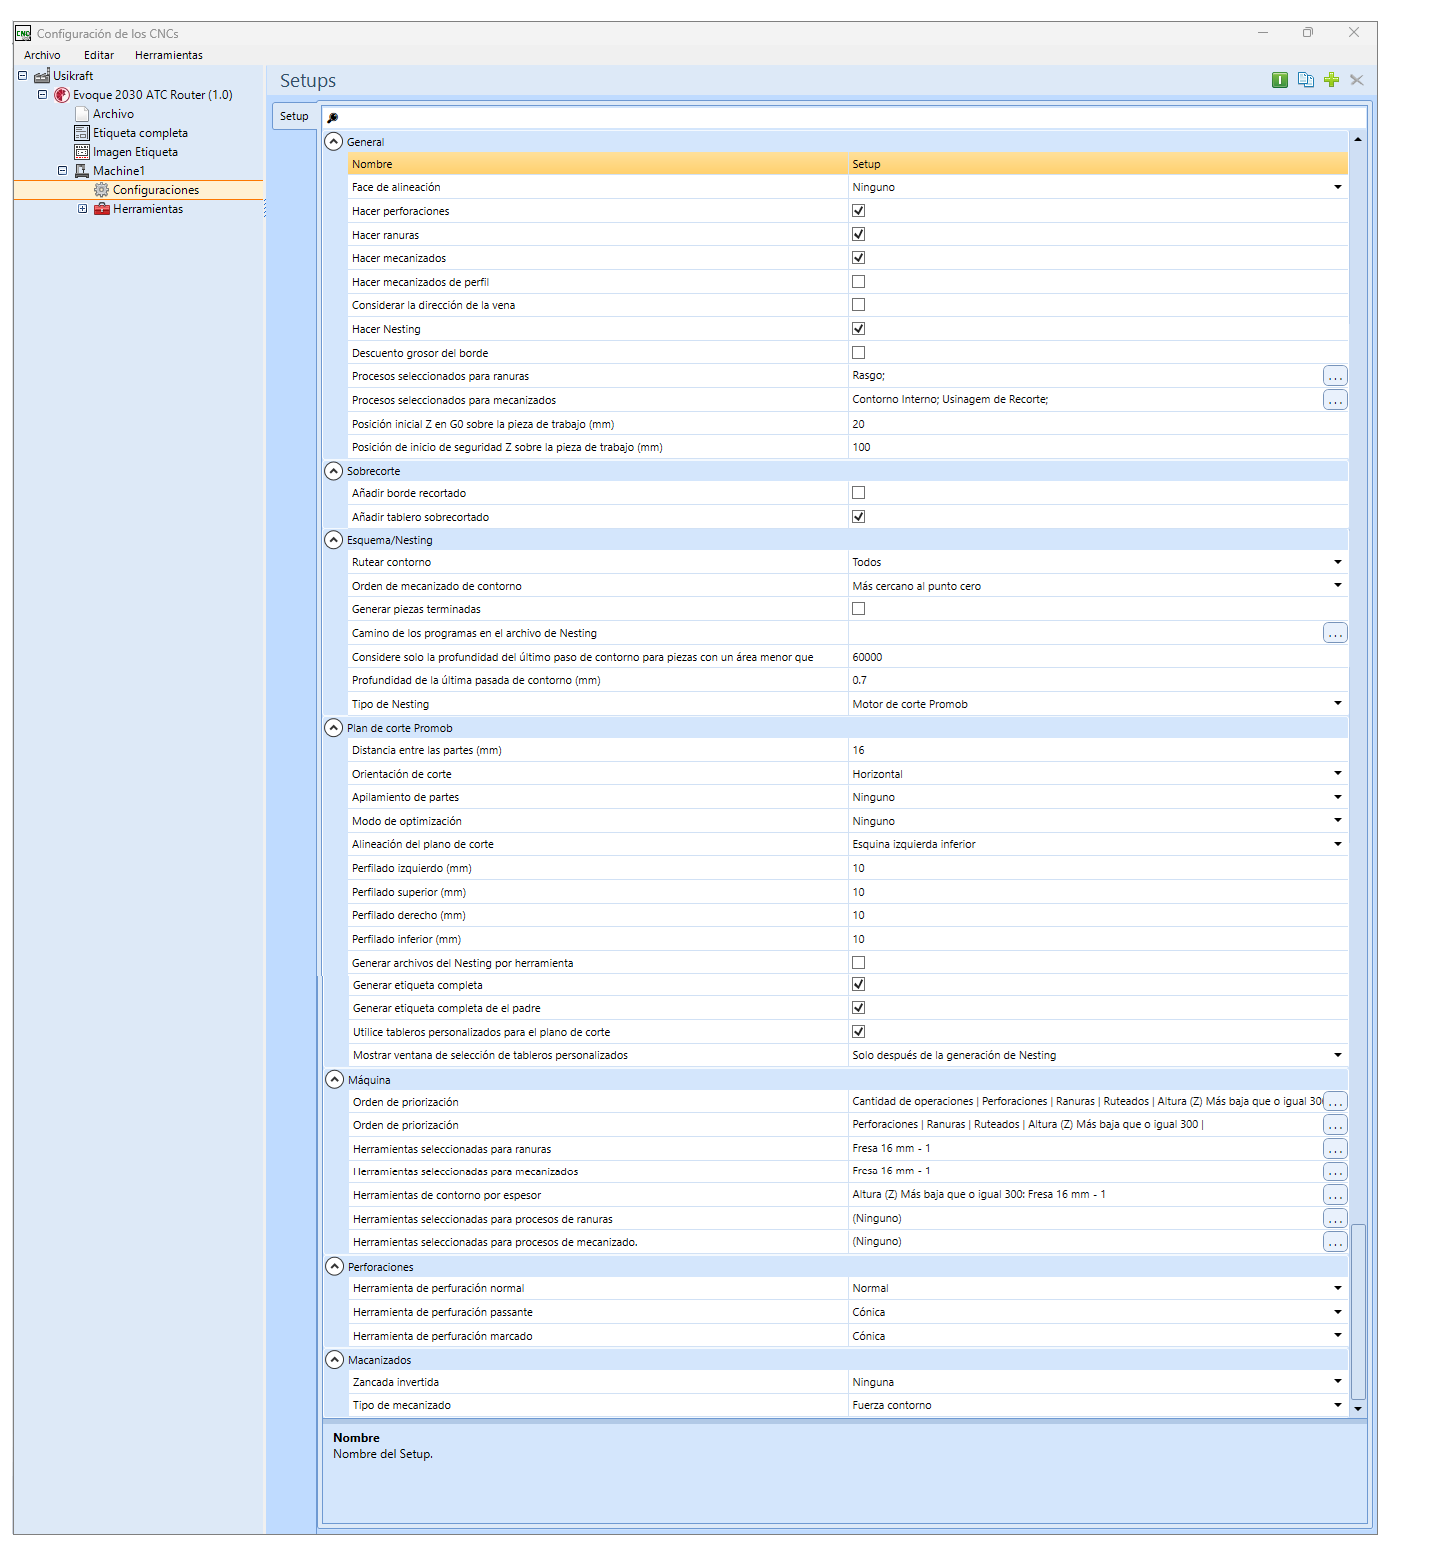The width and height of the screenshot is (1435, 1567).
Task: Collapse the General section
Action: (334, 142)
